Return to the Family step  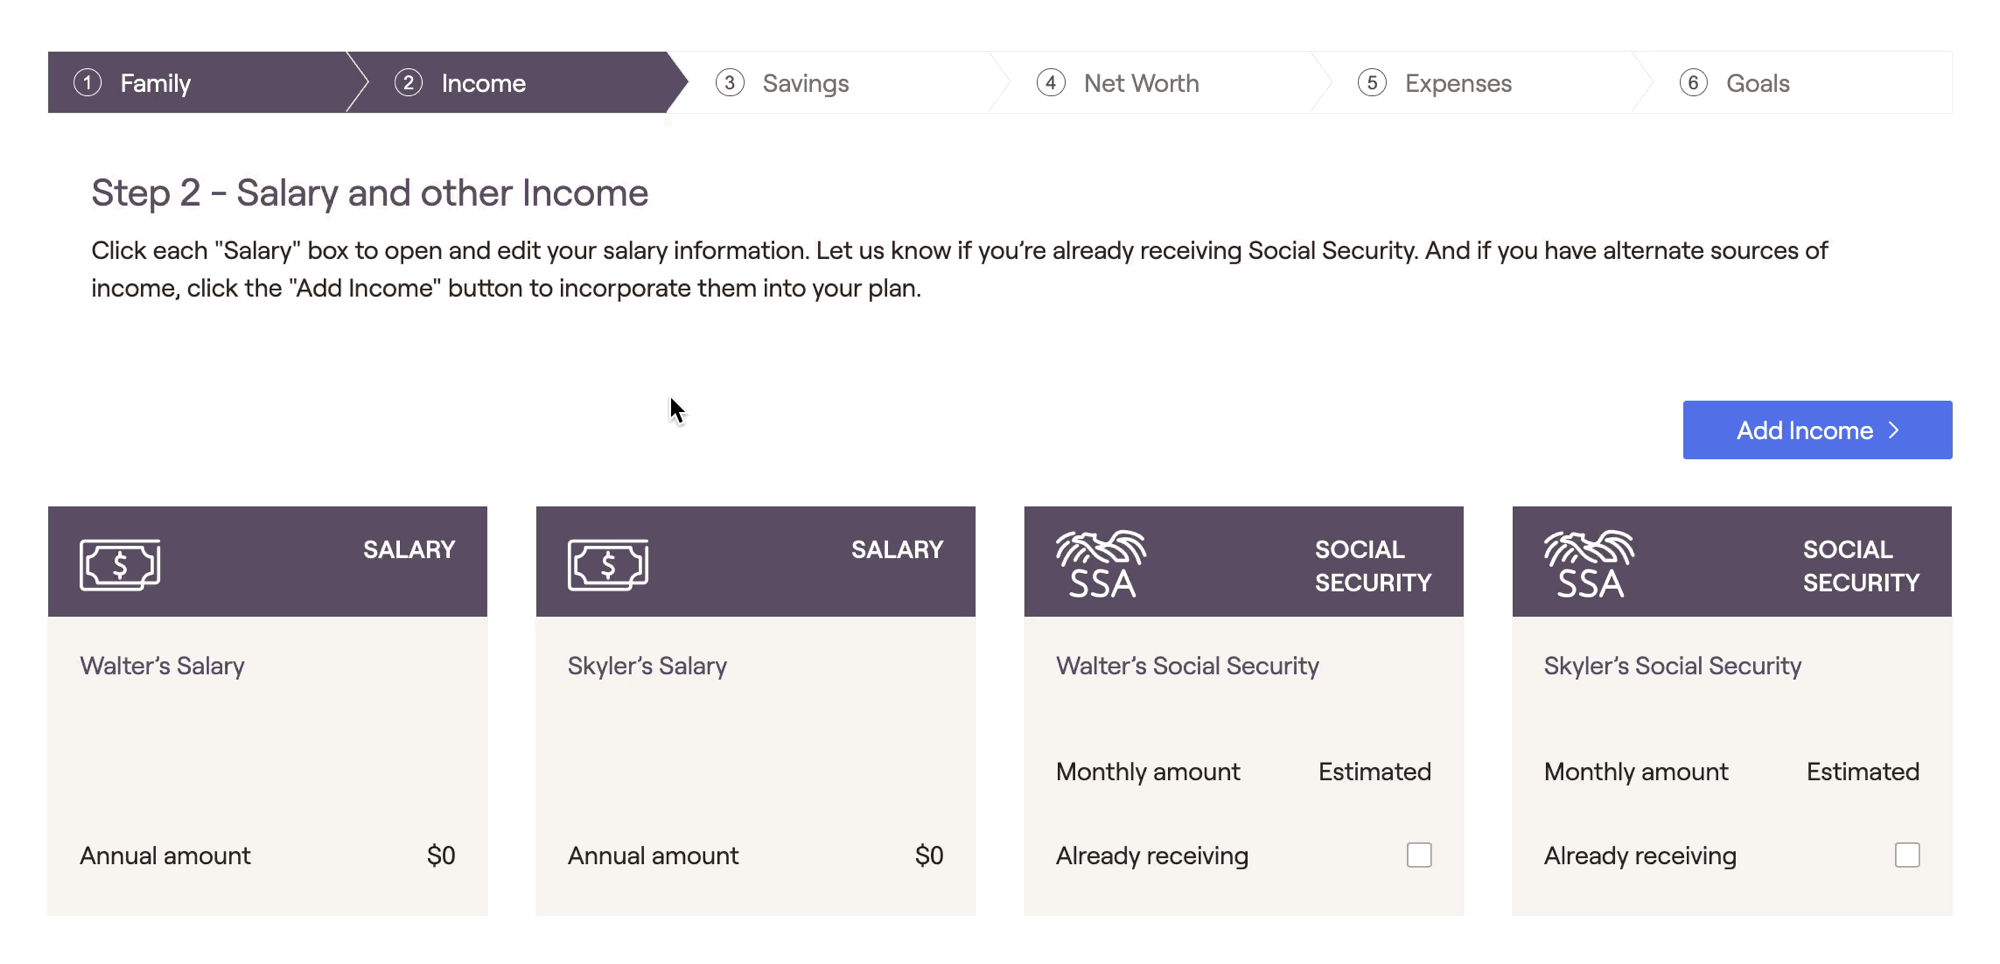pos(155,83)
